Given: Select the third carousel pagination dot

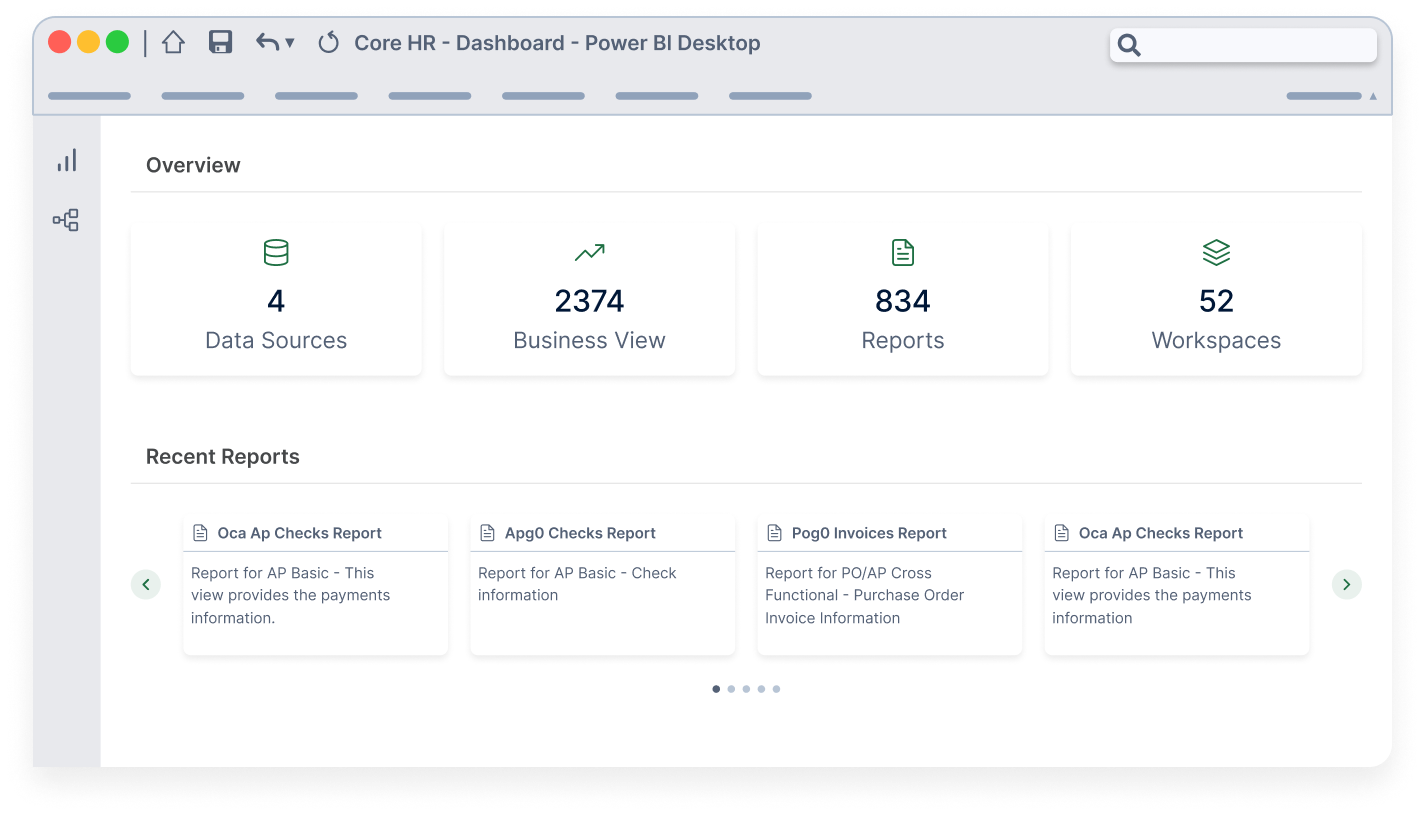Looking at the screenshot, I should [746, 689].
